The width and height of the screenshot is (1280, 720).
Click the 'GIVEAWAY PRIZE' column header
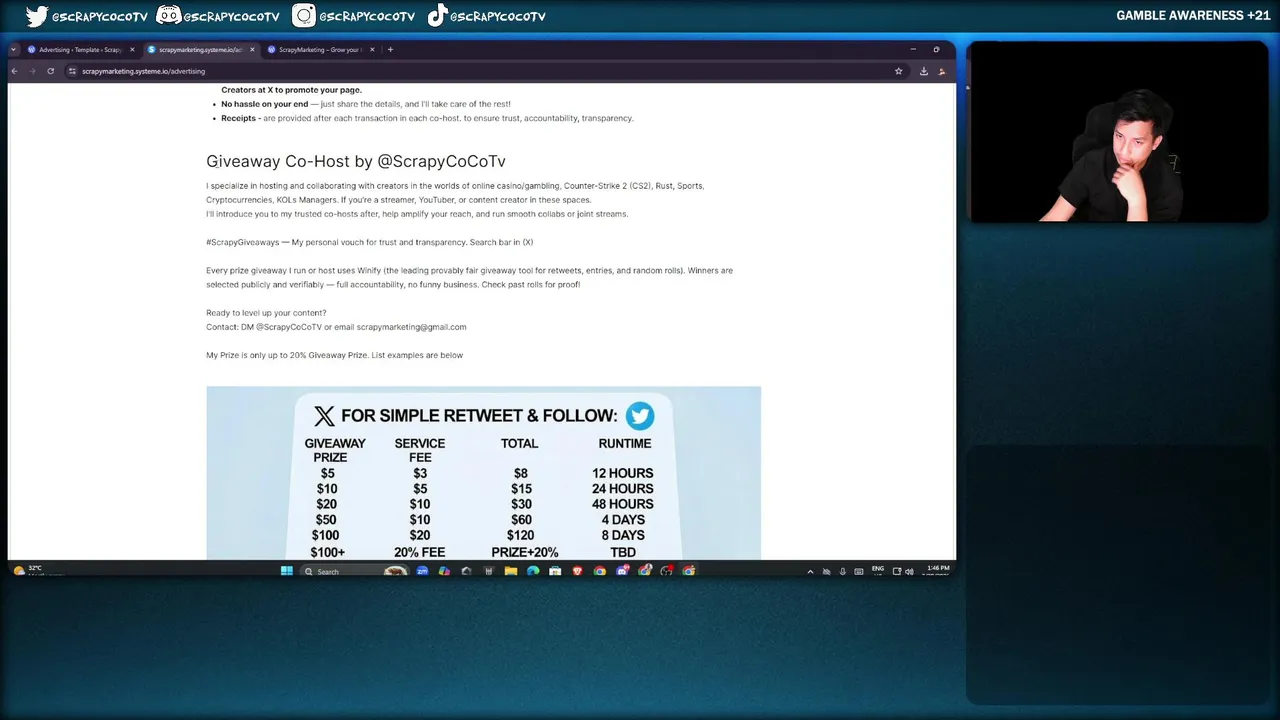coord(335,450)
